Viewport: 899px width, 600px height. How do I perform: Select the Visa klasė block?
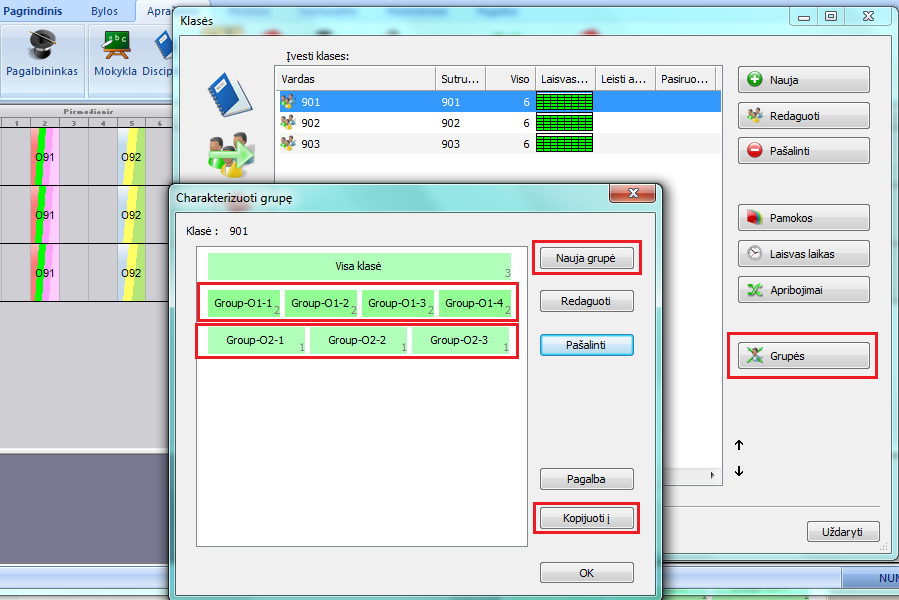[358, 267]
